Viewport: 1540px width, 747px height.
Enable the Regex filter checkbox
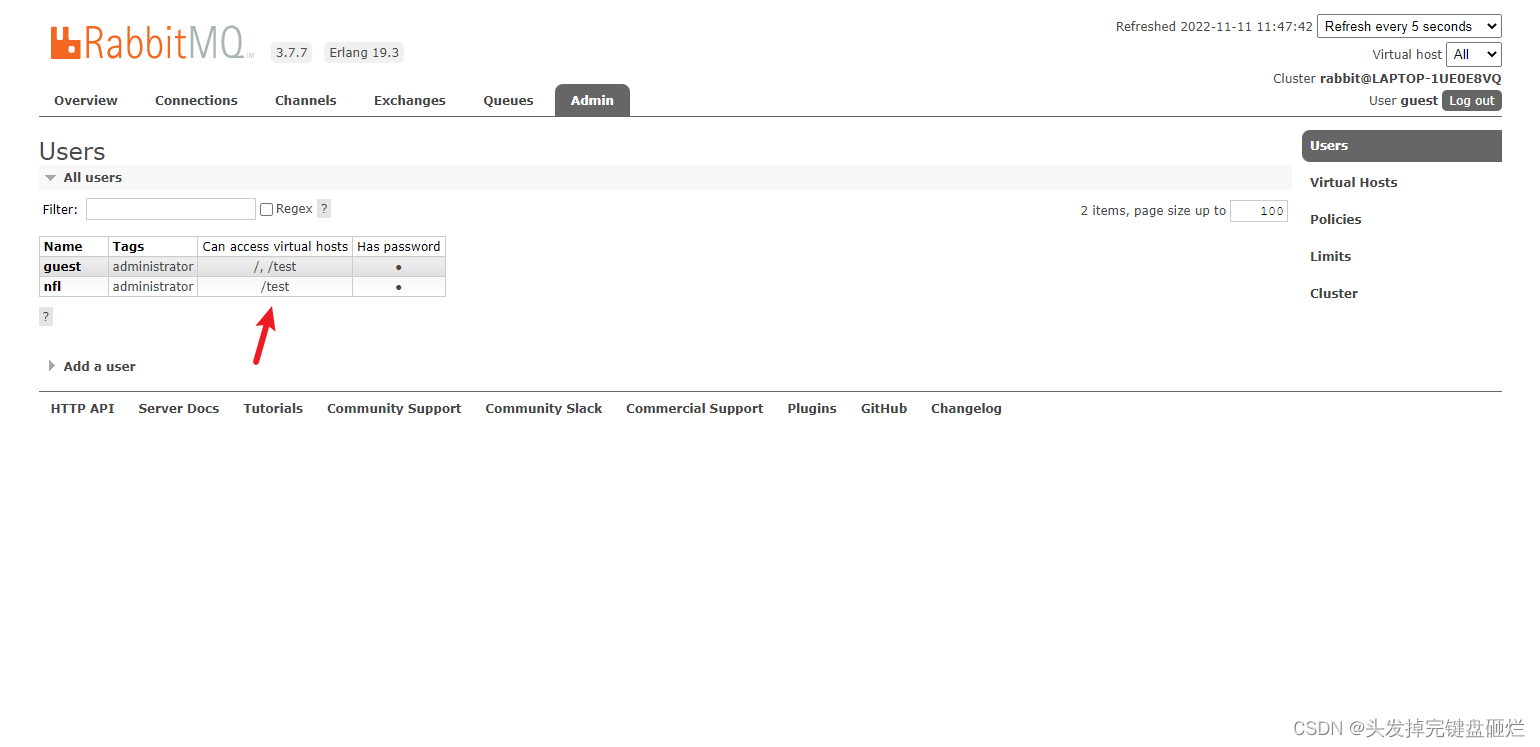pyautogui.click(x=266, y=209)
